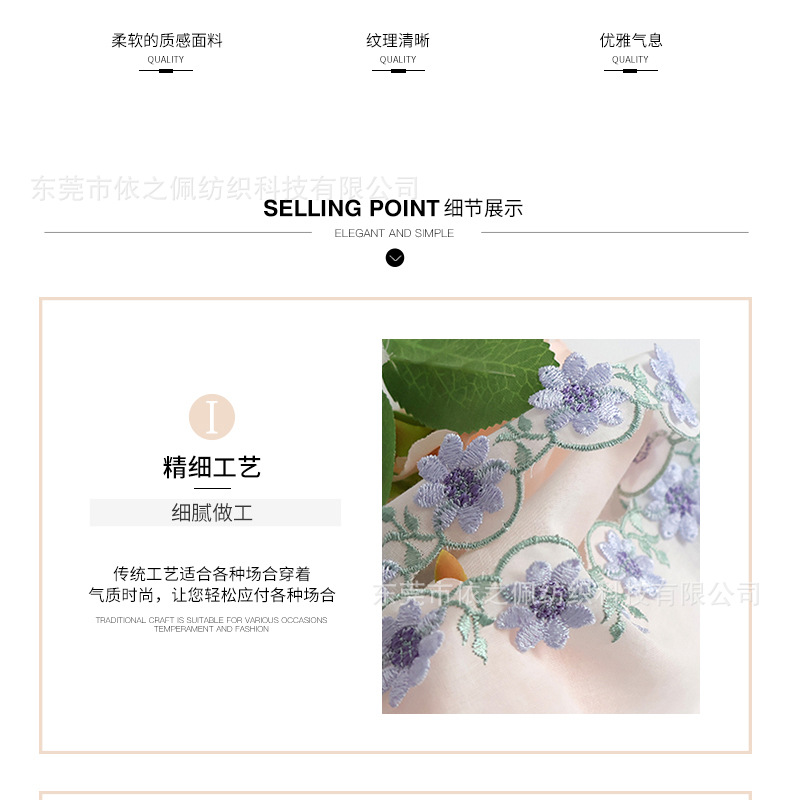The width and height of the screenshot is (790, 800).
Task: Select the 纹理清晰 feature label
Action: point(398,40)
